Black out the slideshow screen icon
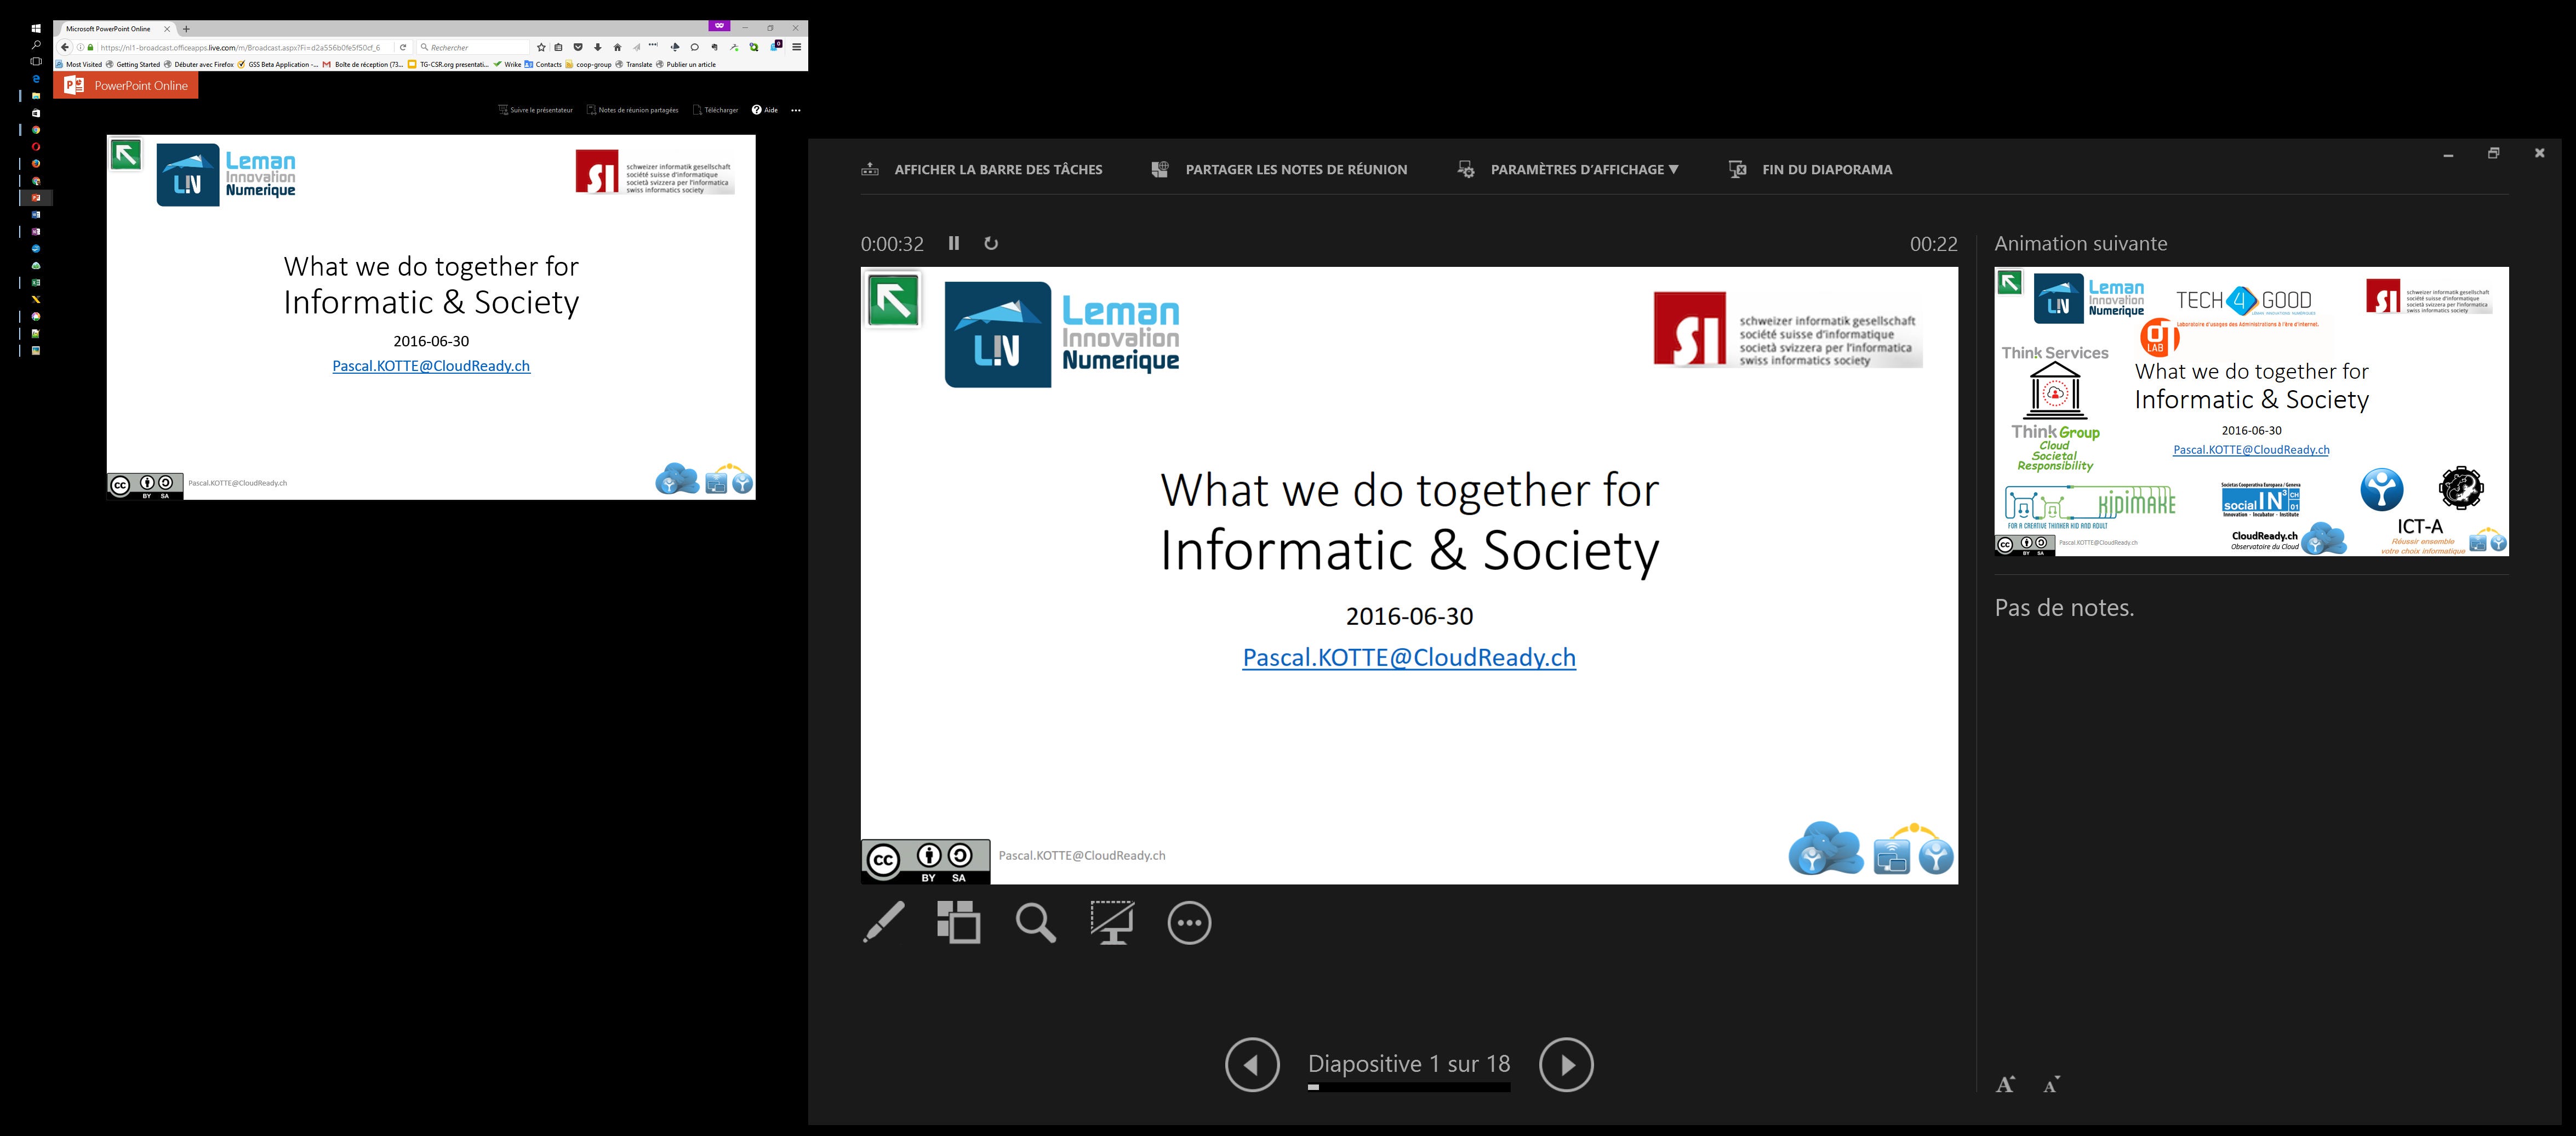The image size is (2576, 1136). tap(1112, 922)
